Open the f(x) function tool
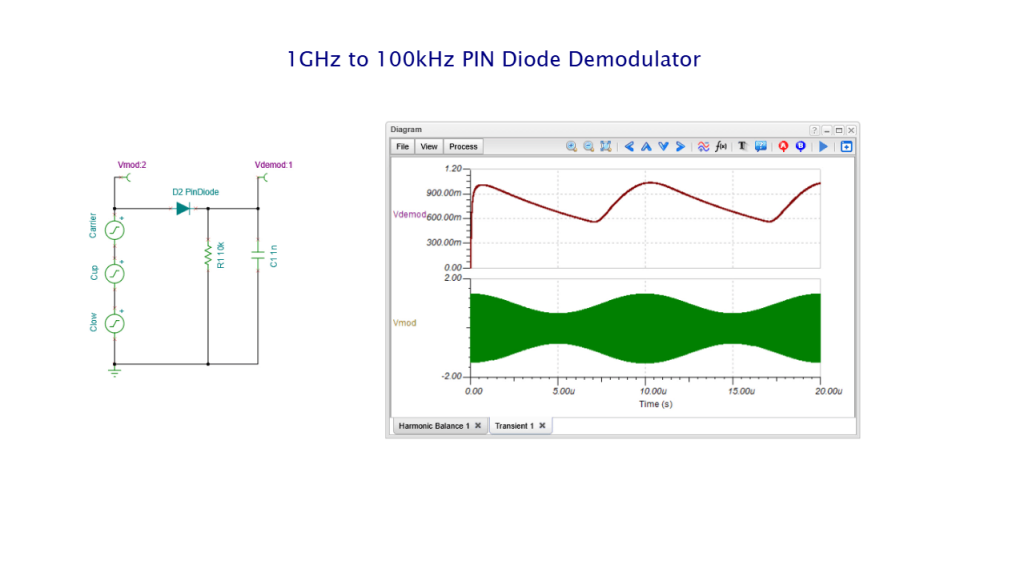 click(x=721, y=146)
